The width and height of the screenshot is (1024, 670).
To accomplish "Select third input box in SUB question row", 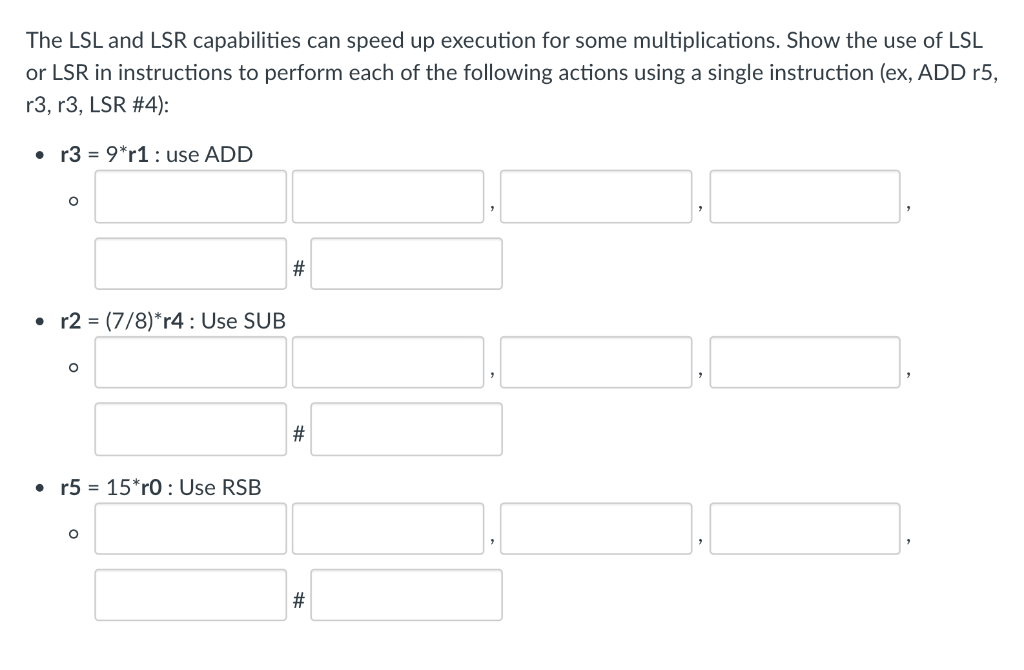I will pyautogui.click(x=596, y=362).
